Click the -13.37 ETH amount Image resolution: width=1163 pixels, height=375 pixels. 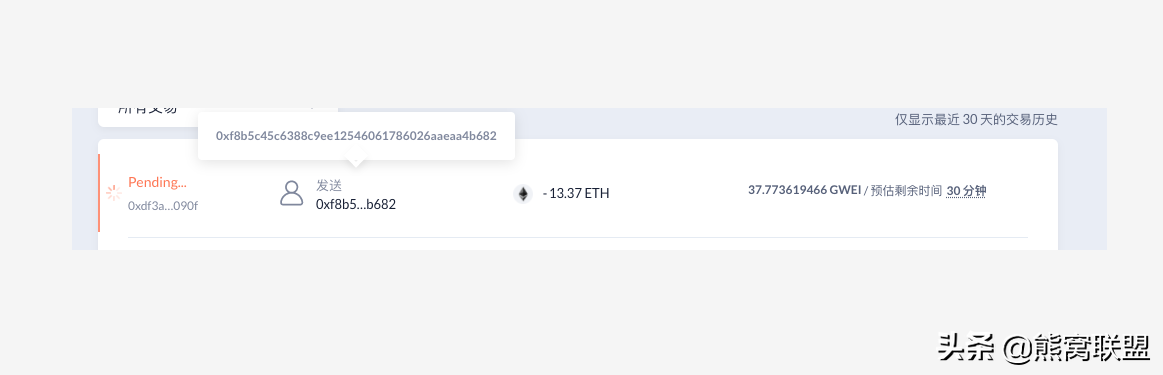(x=576, y=194)
